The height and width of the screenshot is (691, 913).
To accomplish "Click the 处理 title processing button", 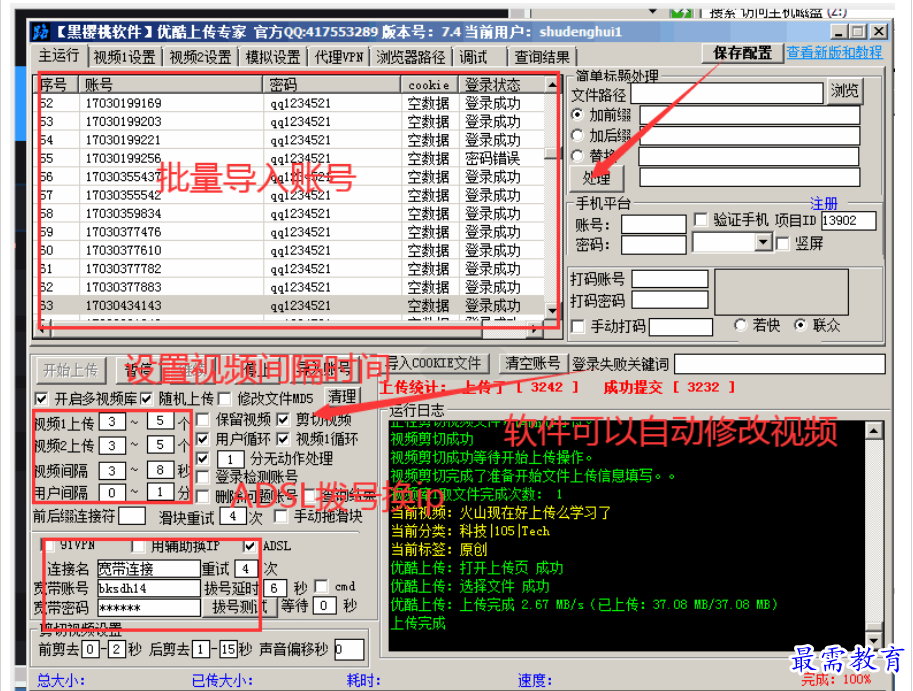I will pyautogui.click(x=596, y=178).
